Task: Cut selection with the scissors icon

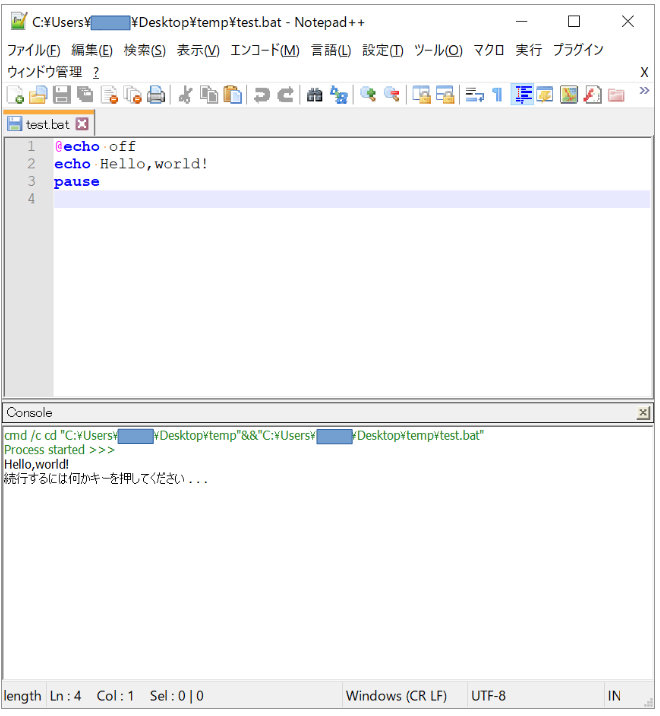Action: (x=185, y=95)
